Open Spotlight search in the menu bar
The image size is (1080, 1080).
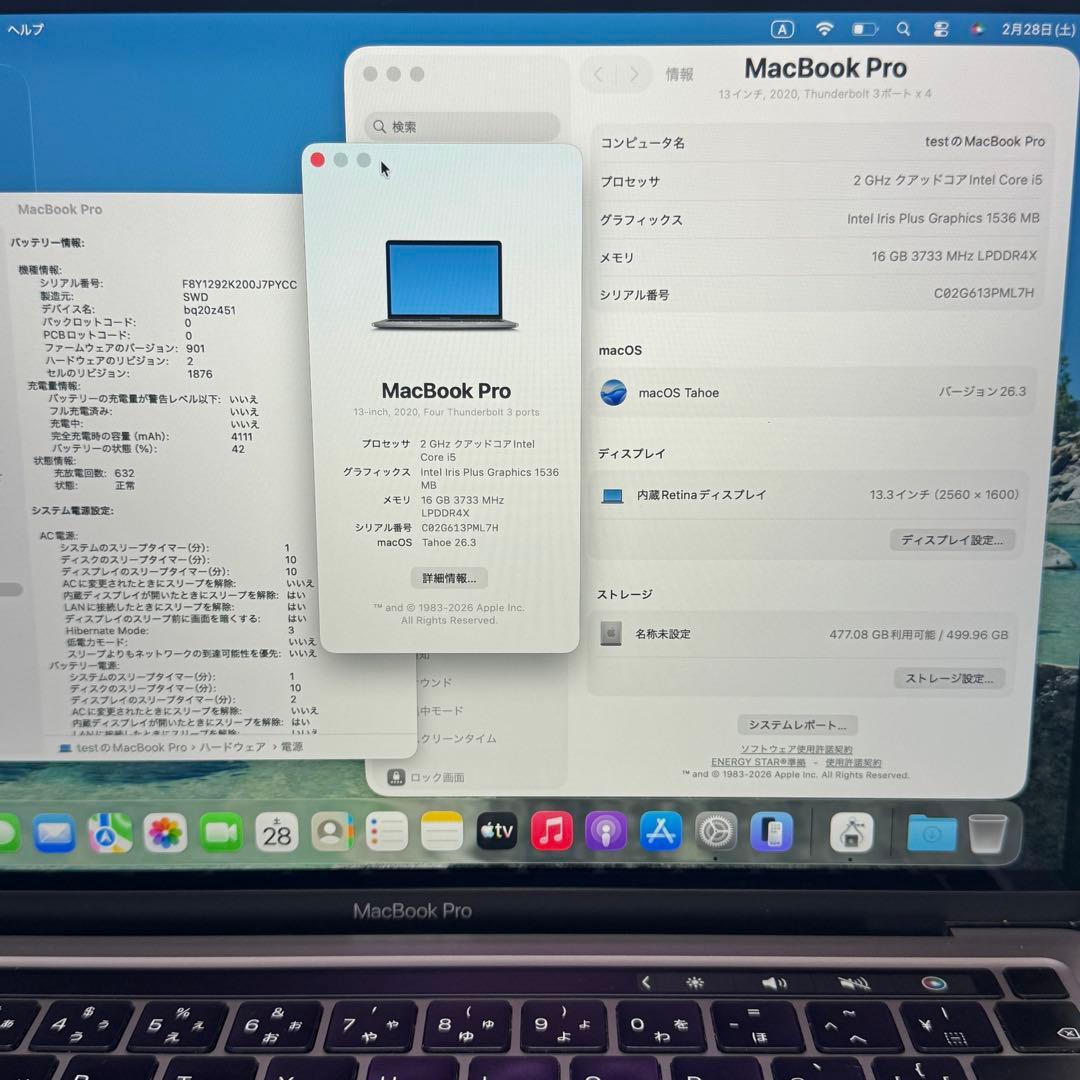pyautogui.click(x=903, y=29)
